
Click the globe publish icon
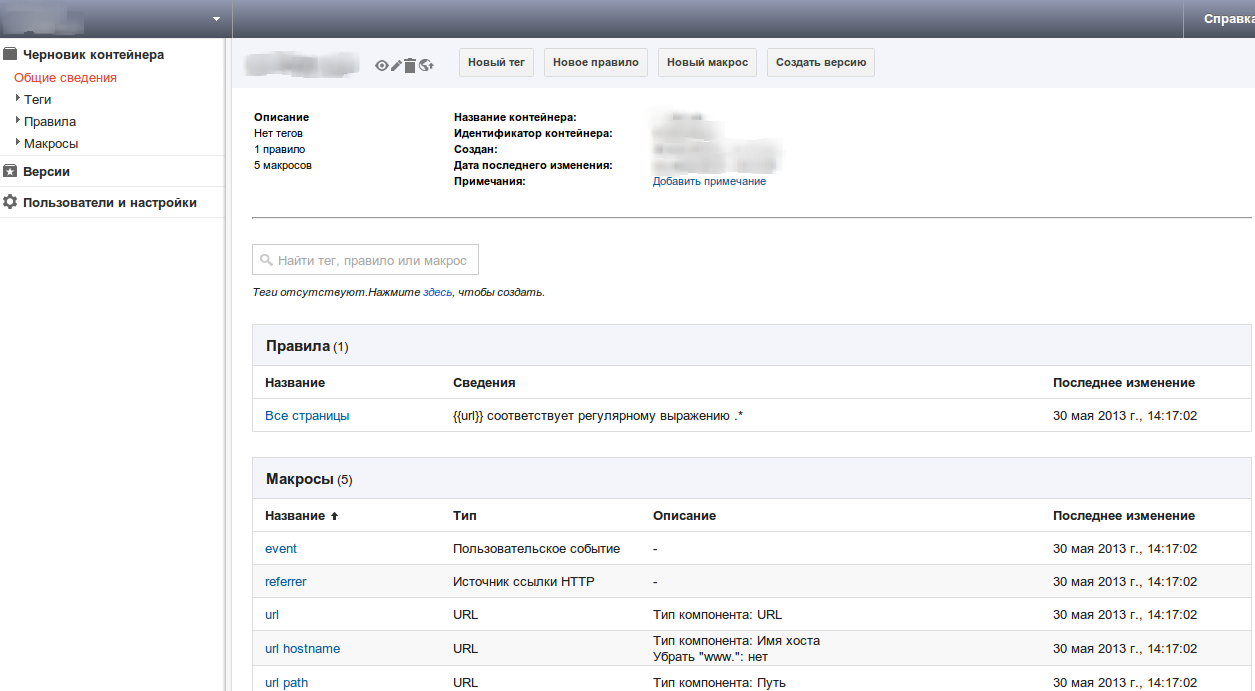(x=426, y=65)
